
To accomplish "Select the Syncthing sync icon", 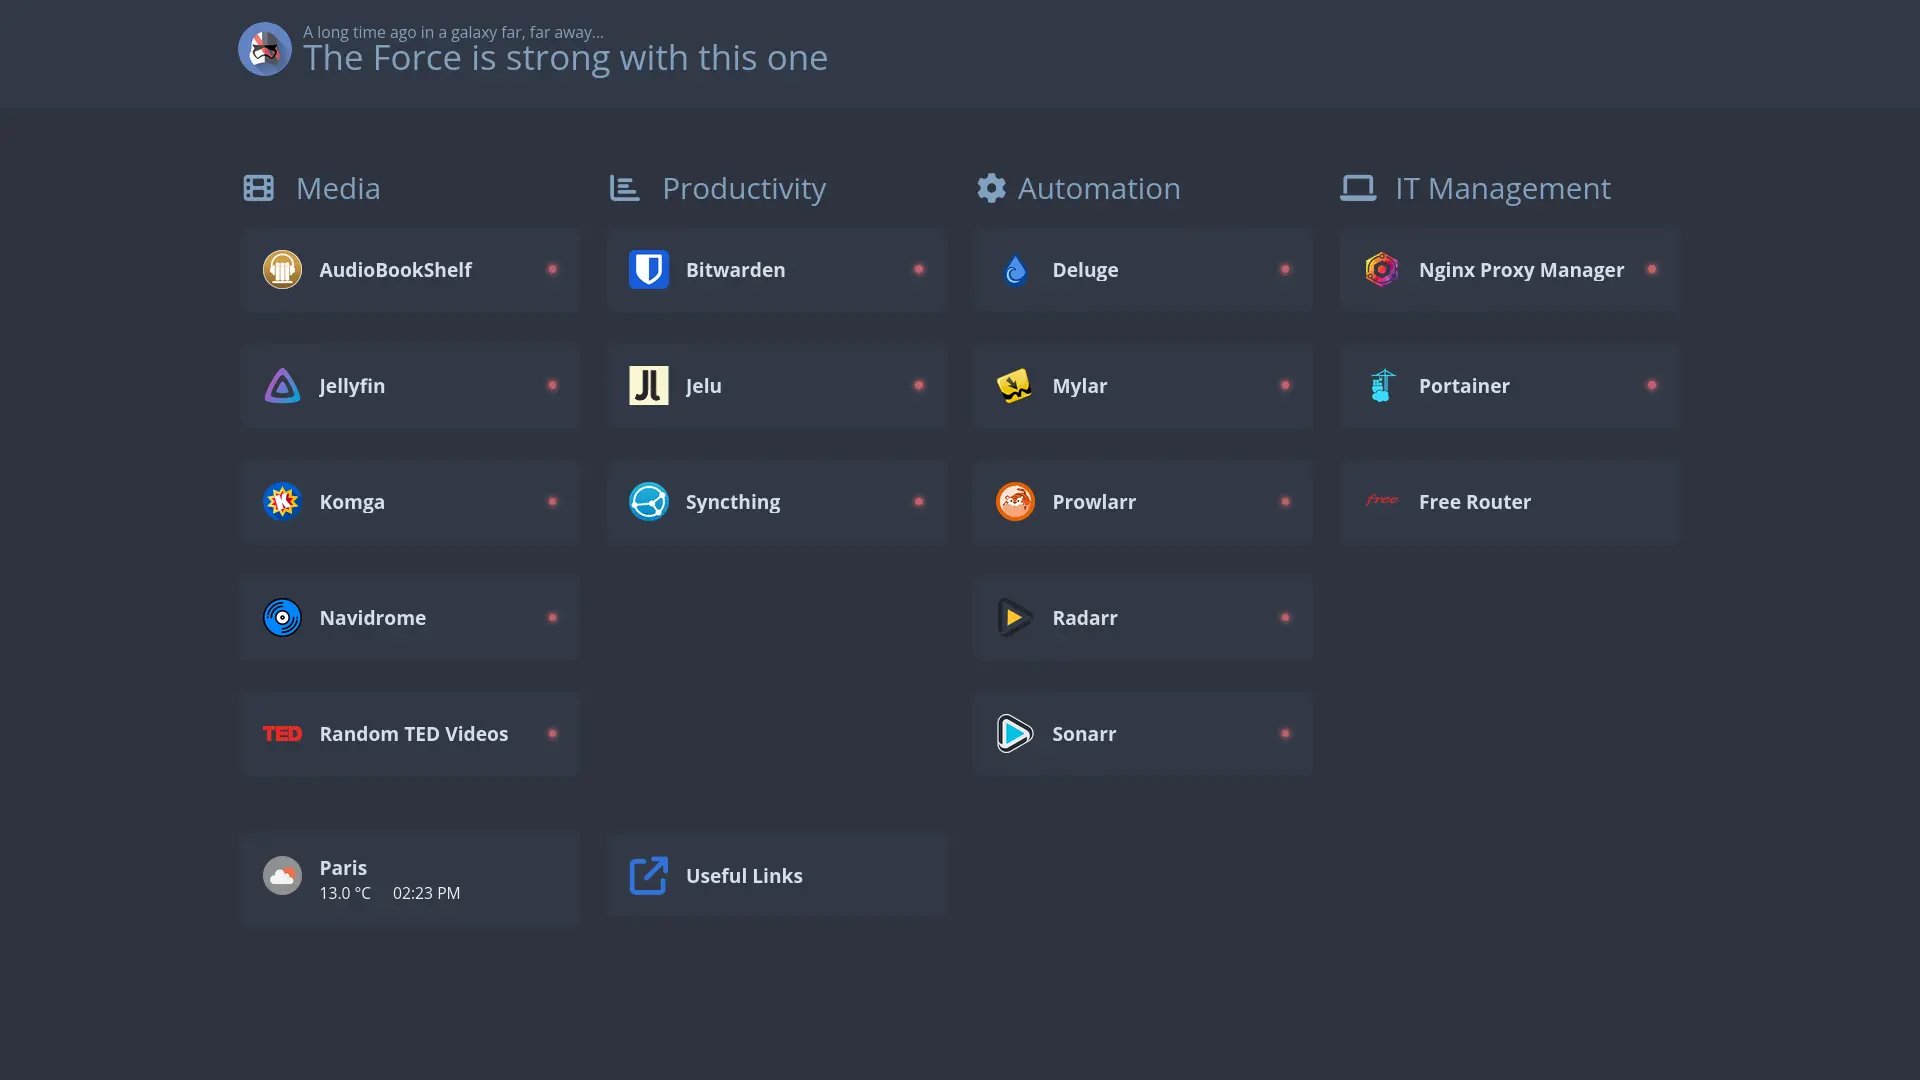I will click(648, 501).
